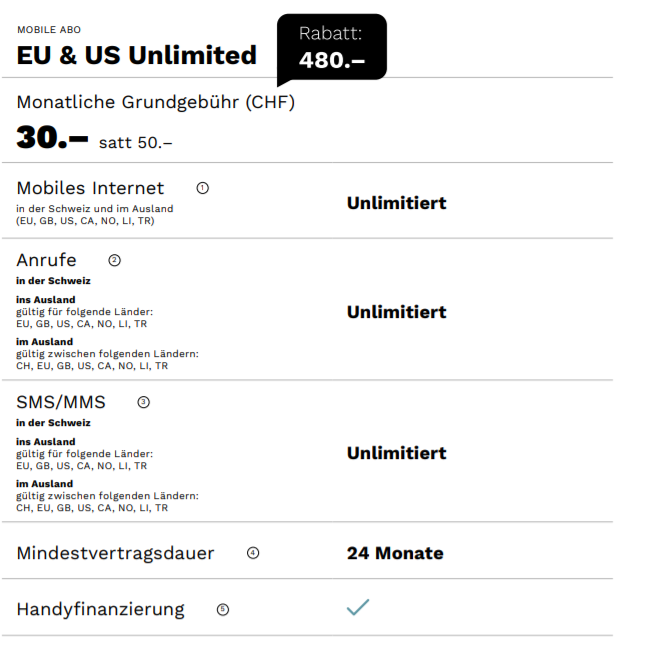Click the black Rabatt 480.– badge

click(332, 47)
